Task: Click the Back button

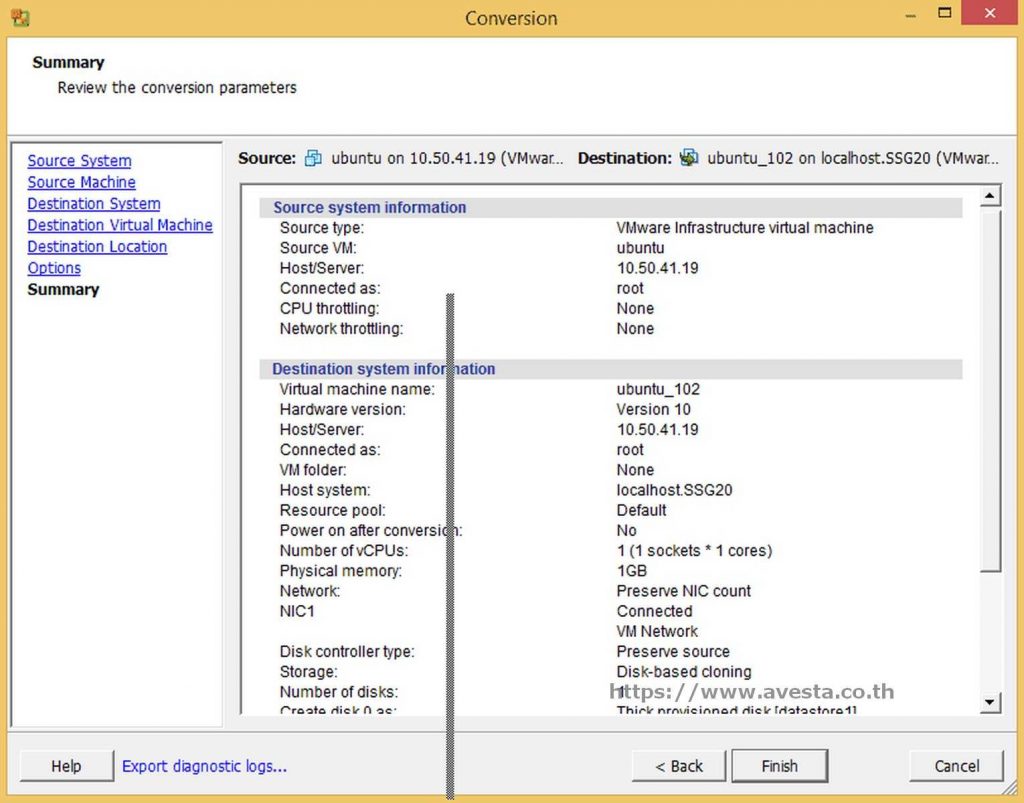Action: 679,766
